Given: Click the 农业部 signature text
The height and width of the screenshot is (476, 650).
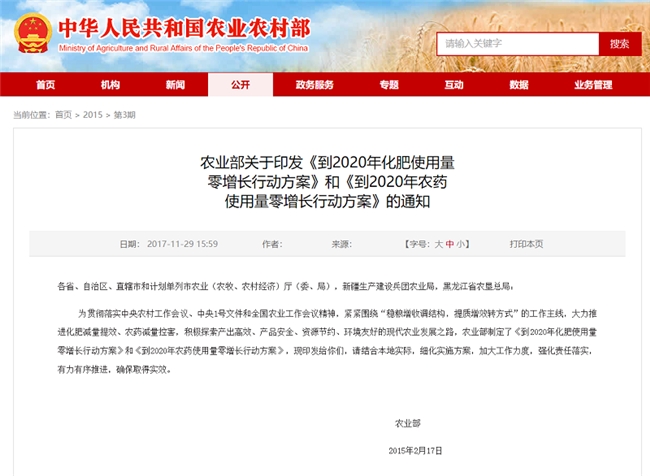Looking at the screenshot, I should point(407,423).
